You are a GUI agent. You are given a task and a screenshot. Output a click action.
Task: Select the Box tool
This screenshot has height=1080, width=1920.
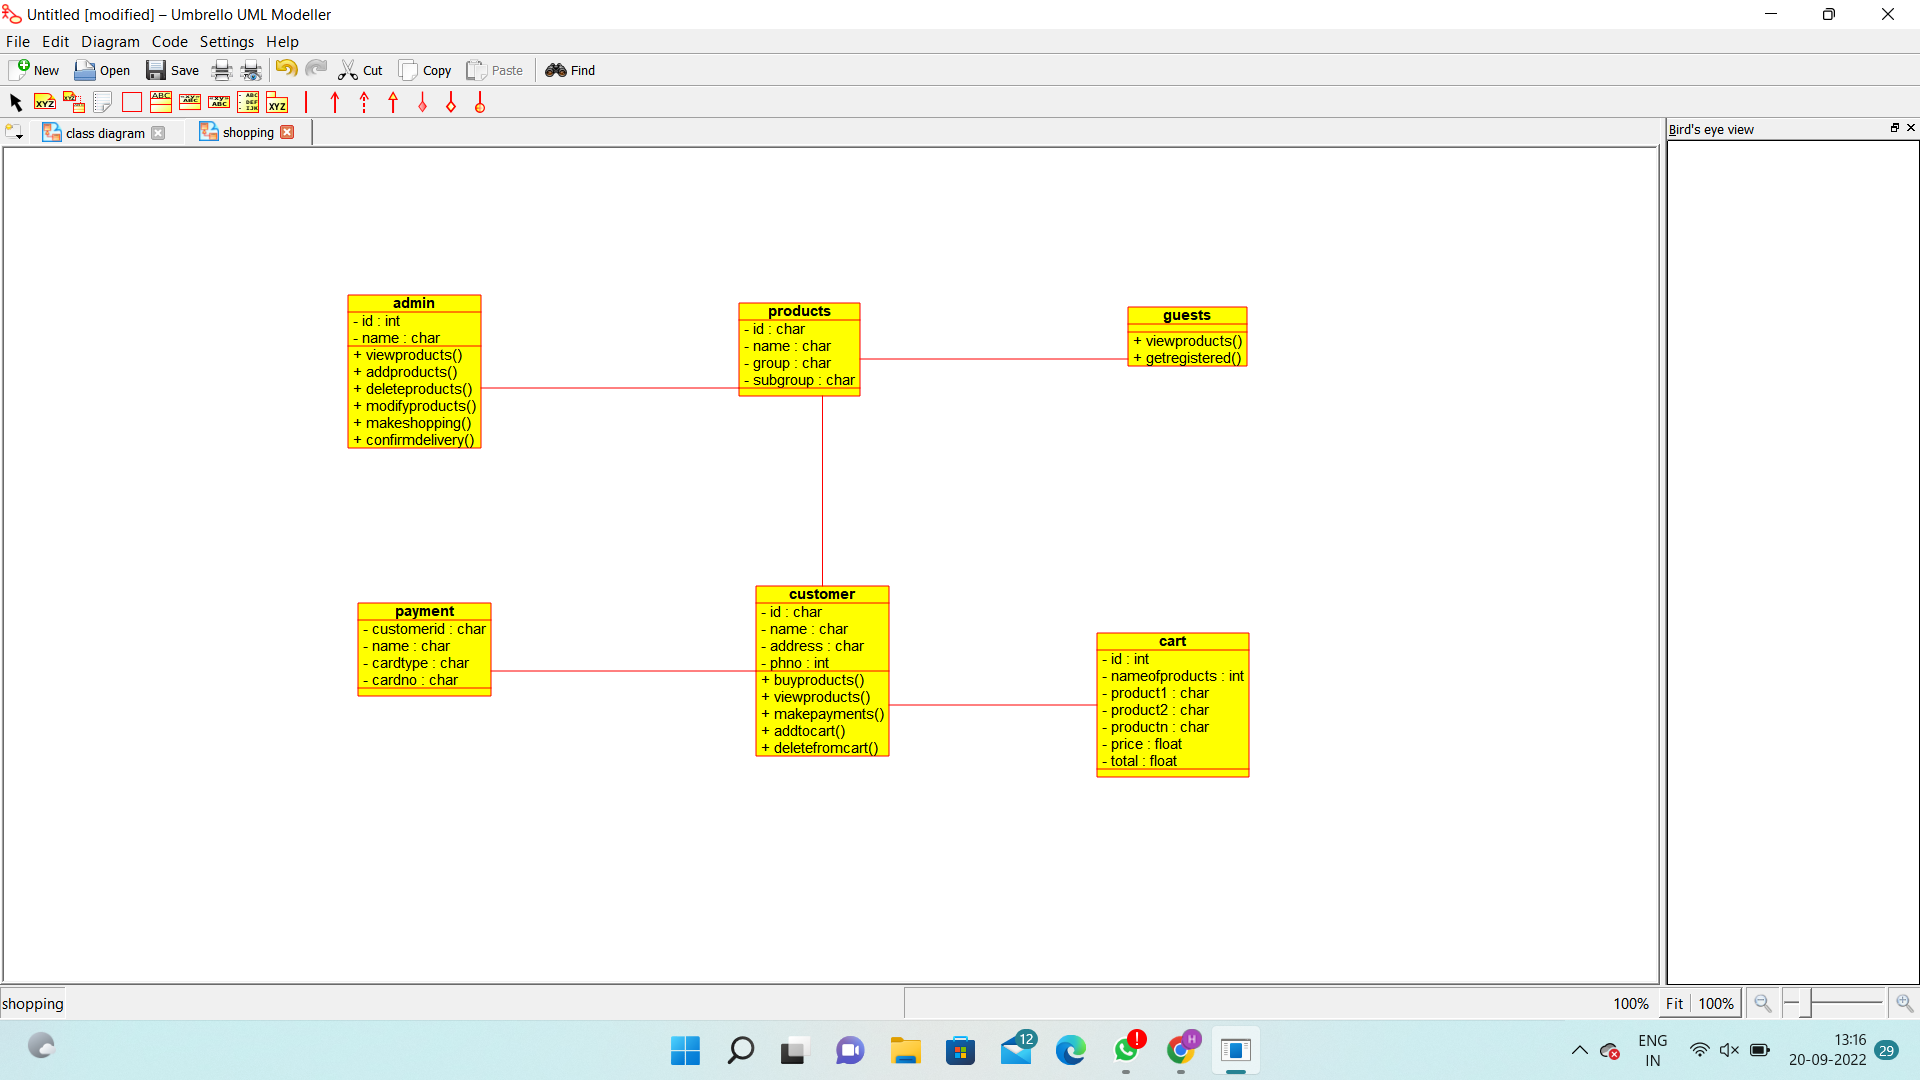point(131,102)
